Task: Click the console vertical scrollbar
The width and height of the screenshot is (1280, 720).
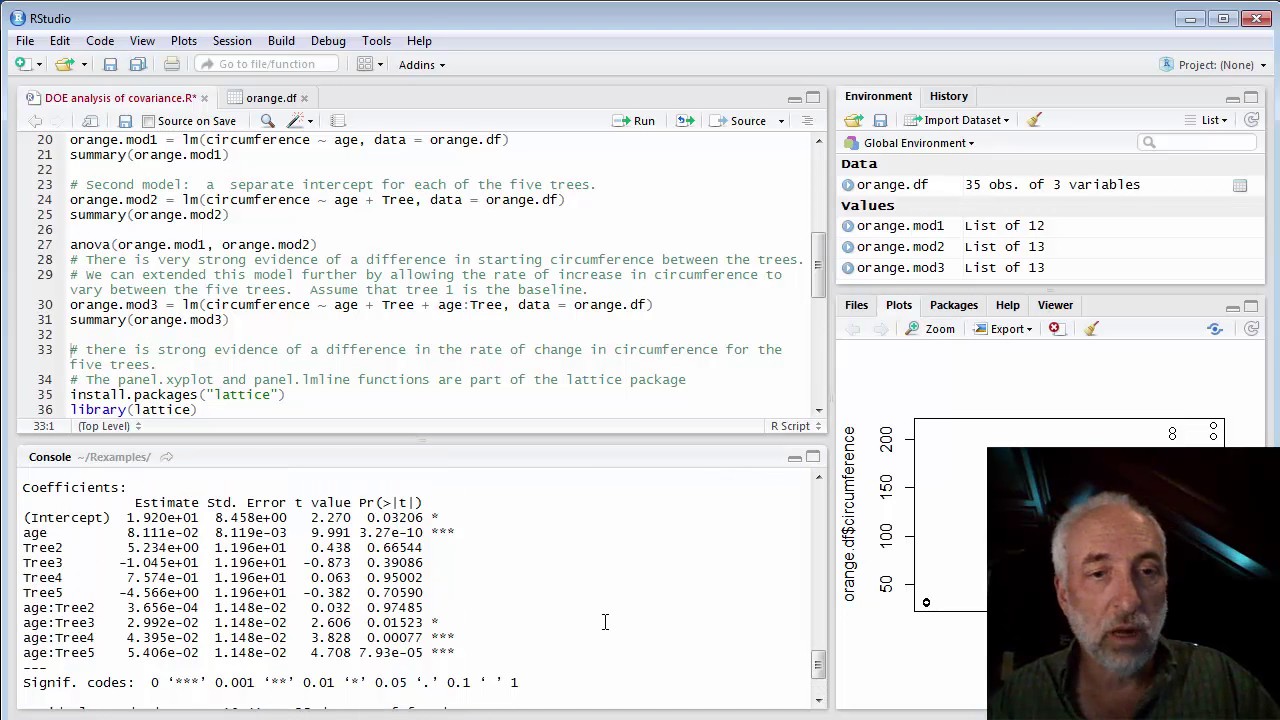Action: pyautogui.click(x=818, y=664)
